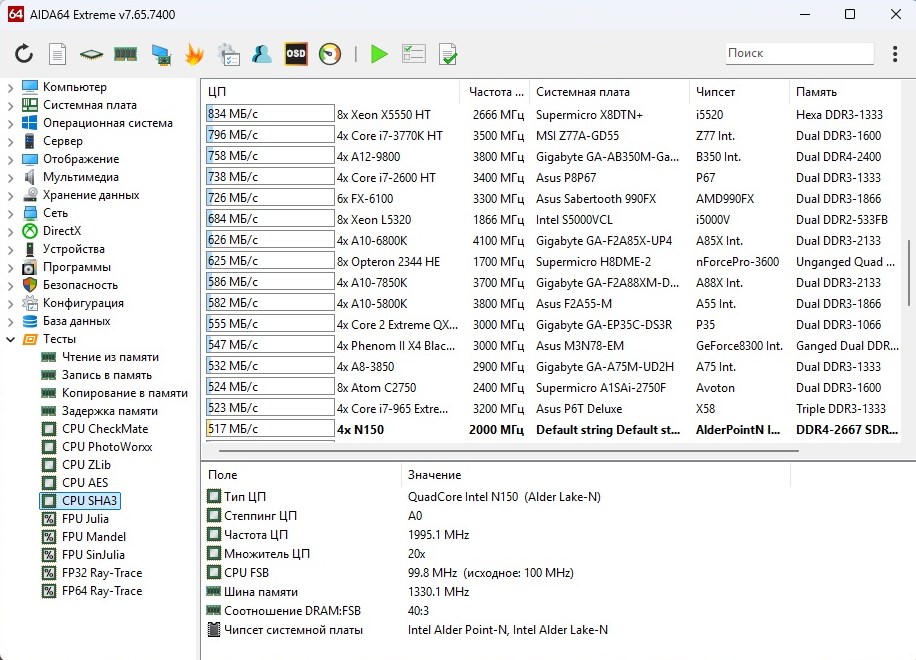This screenshot has height=660, width=916.
Task: Click the gauge sensor panel icon
Action: [330, 54]
